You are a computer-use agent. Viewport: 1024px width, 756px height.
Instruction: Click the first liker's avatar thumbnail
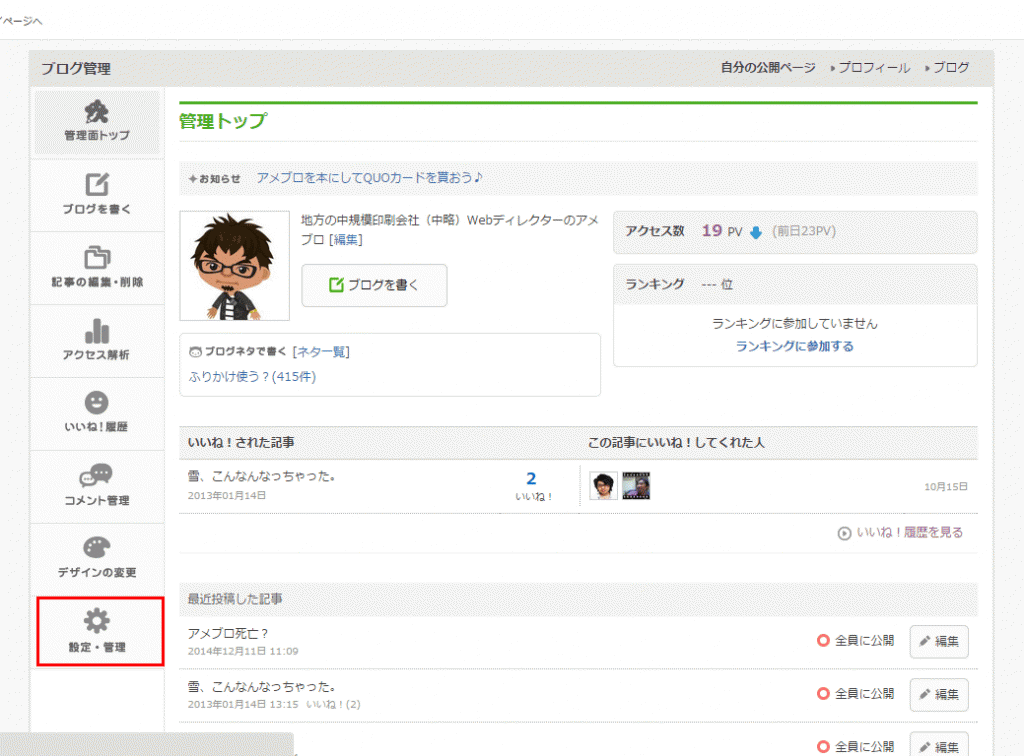(602, 486)
